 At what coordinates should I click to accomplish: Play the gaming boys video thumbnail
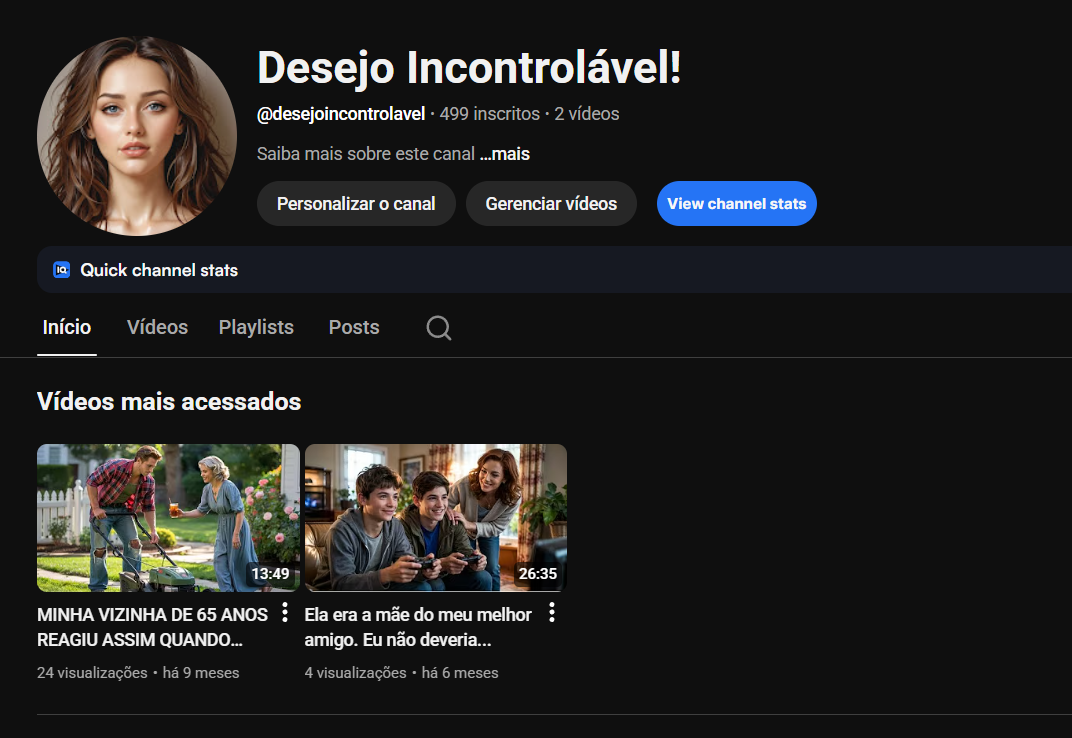click(x=436, y=518)
